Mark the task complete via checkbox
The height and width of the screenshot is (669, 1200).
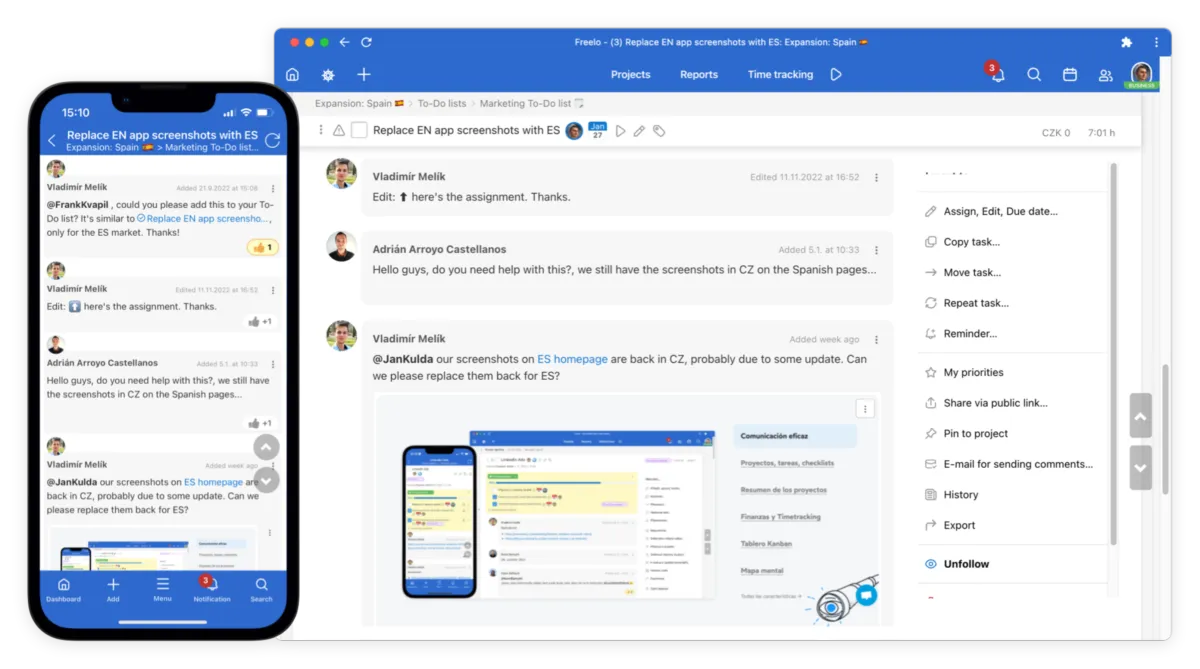pos(358,130)
